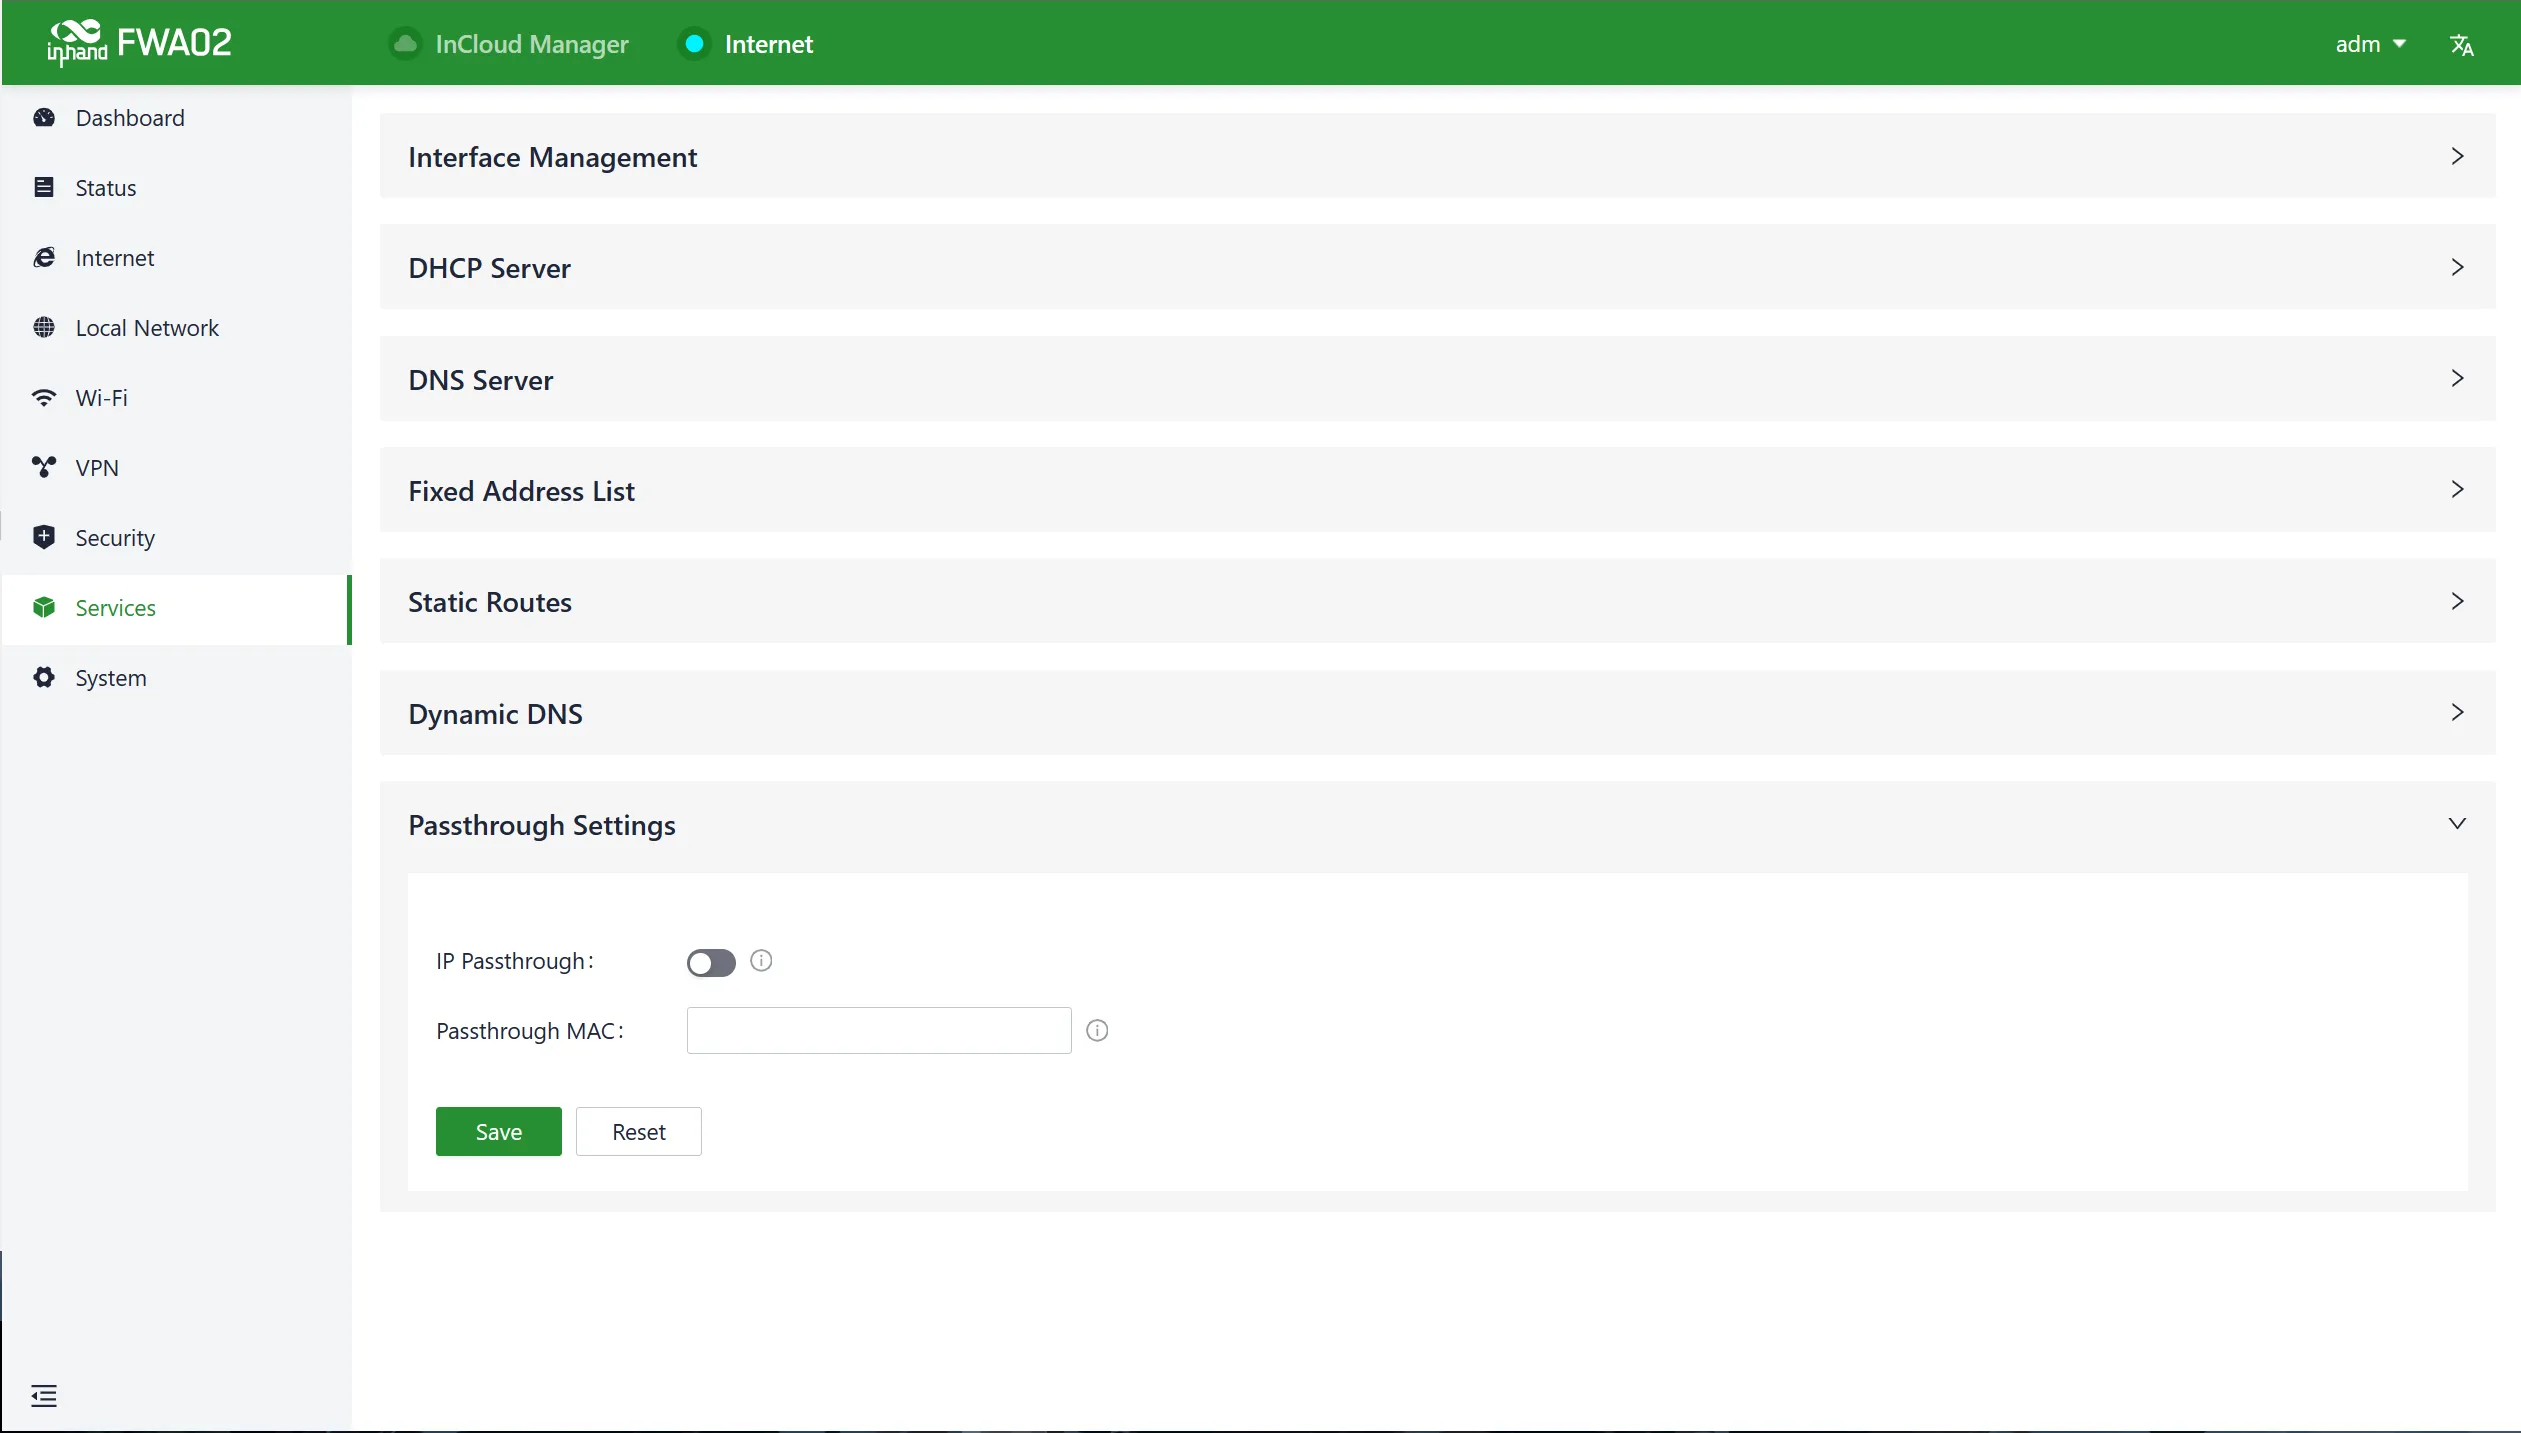Click the InCloud Manager cloud status icon
This screenshot has height=1433, width=2521.
(405, 44)
